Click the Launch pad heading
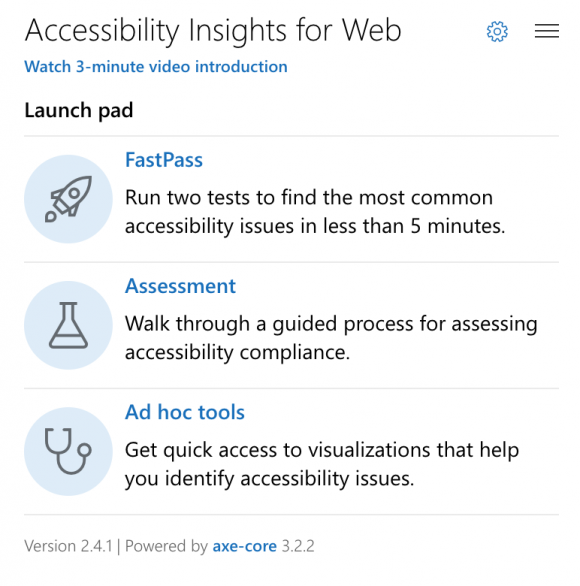Viewport: 580px width, 586px height. click(x=78, y=111)
